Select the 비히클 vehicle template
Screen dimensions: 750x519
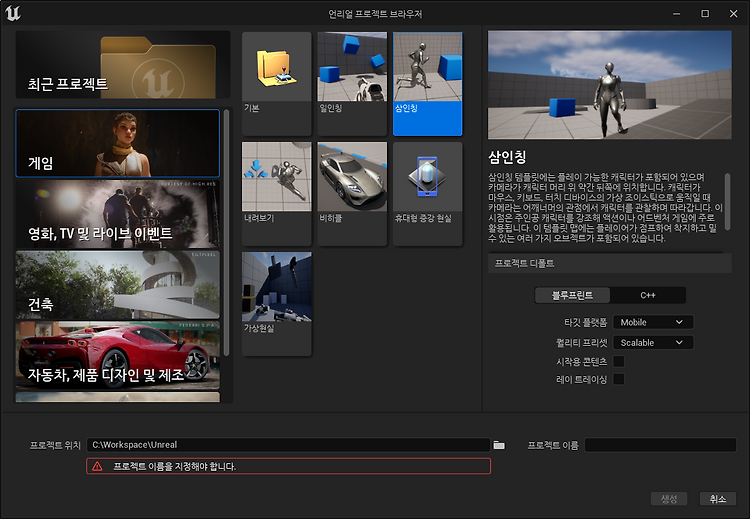[x=352, y=194]
